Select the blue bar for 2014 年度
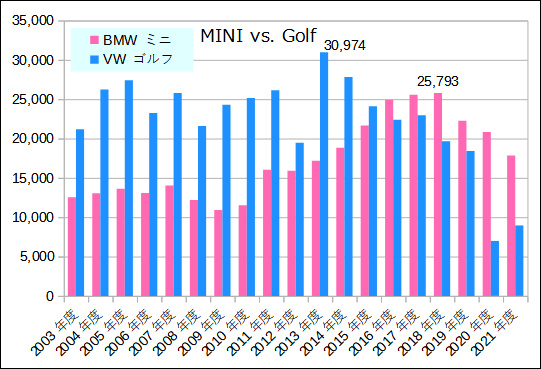Viewport: 541px width, 369px height. (348, 187)
